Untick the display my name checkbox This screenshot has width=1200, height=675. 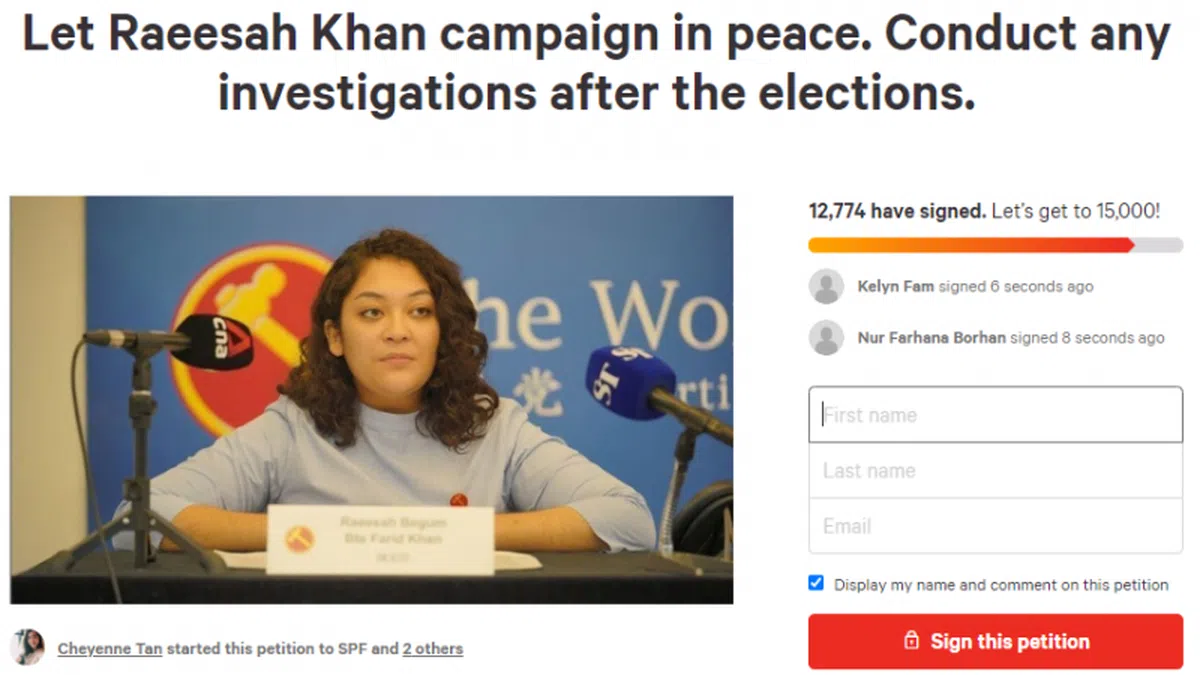(816, 583)
